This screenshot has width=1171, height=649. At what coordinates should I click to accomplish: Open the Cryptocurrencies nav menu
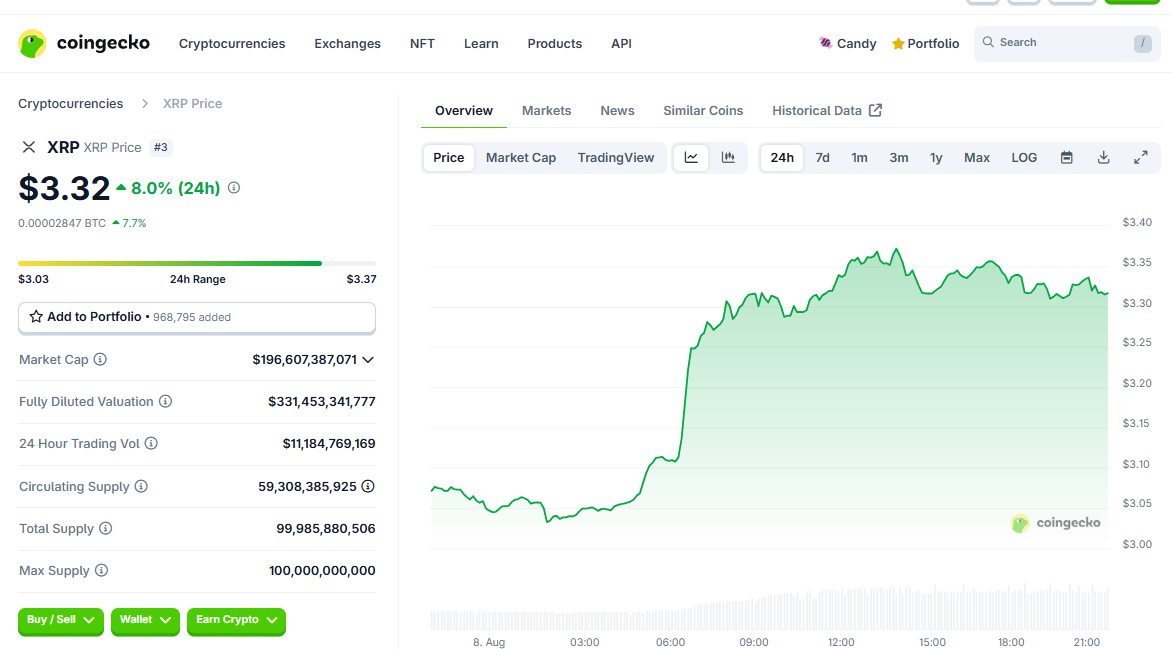(232, 43)
